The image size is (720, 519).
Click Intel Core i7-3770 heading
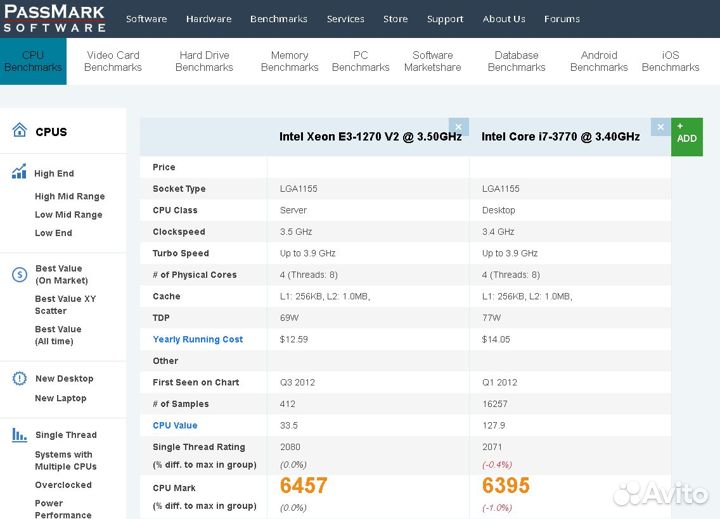[x=560, y=137]
